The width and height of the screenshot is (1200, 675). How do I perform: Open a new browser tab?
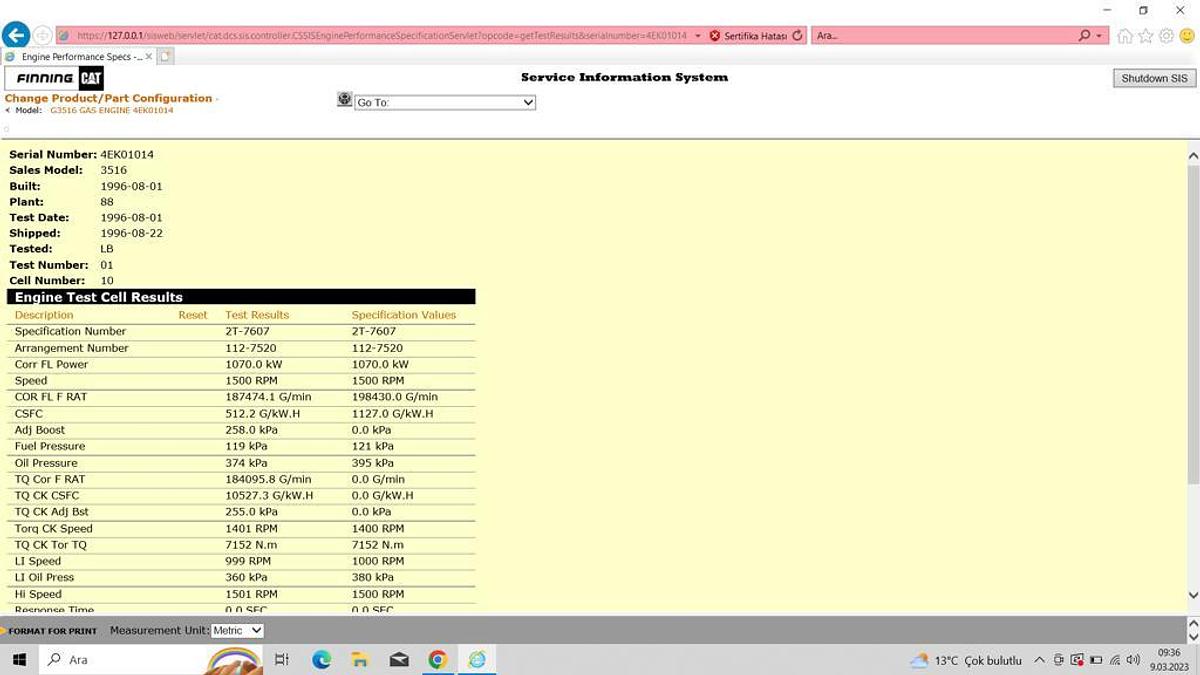[165, 57]
